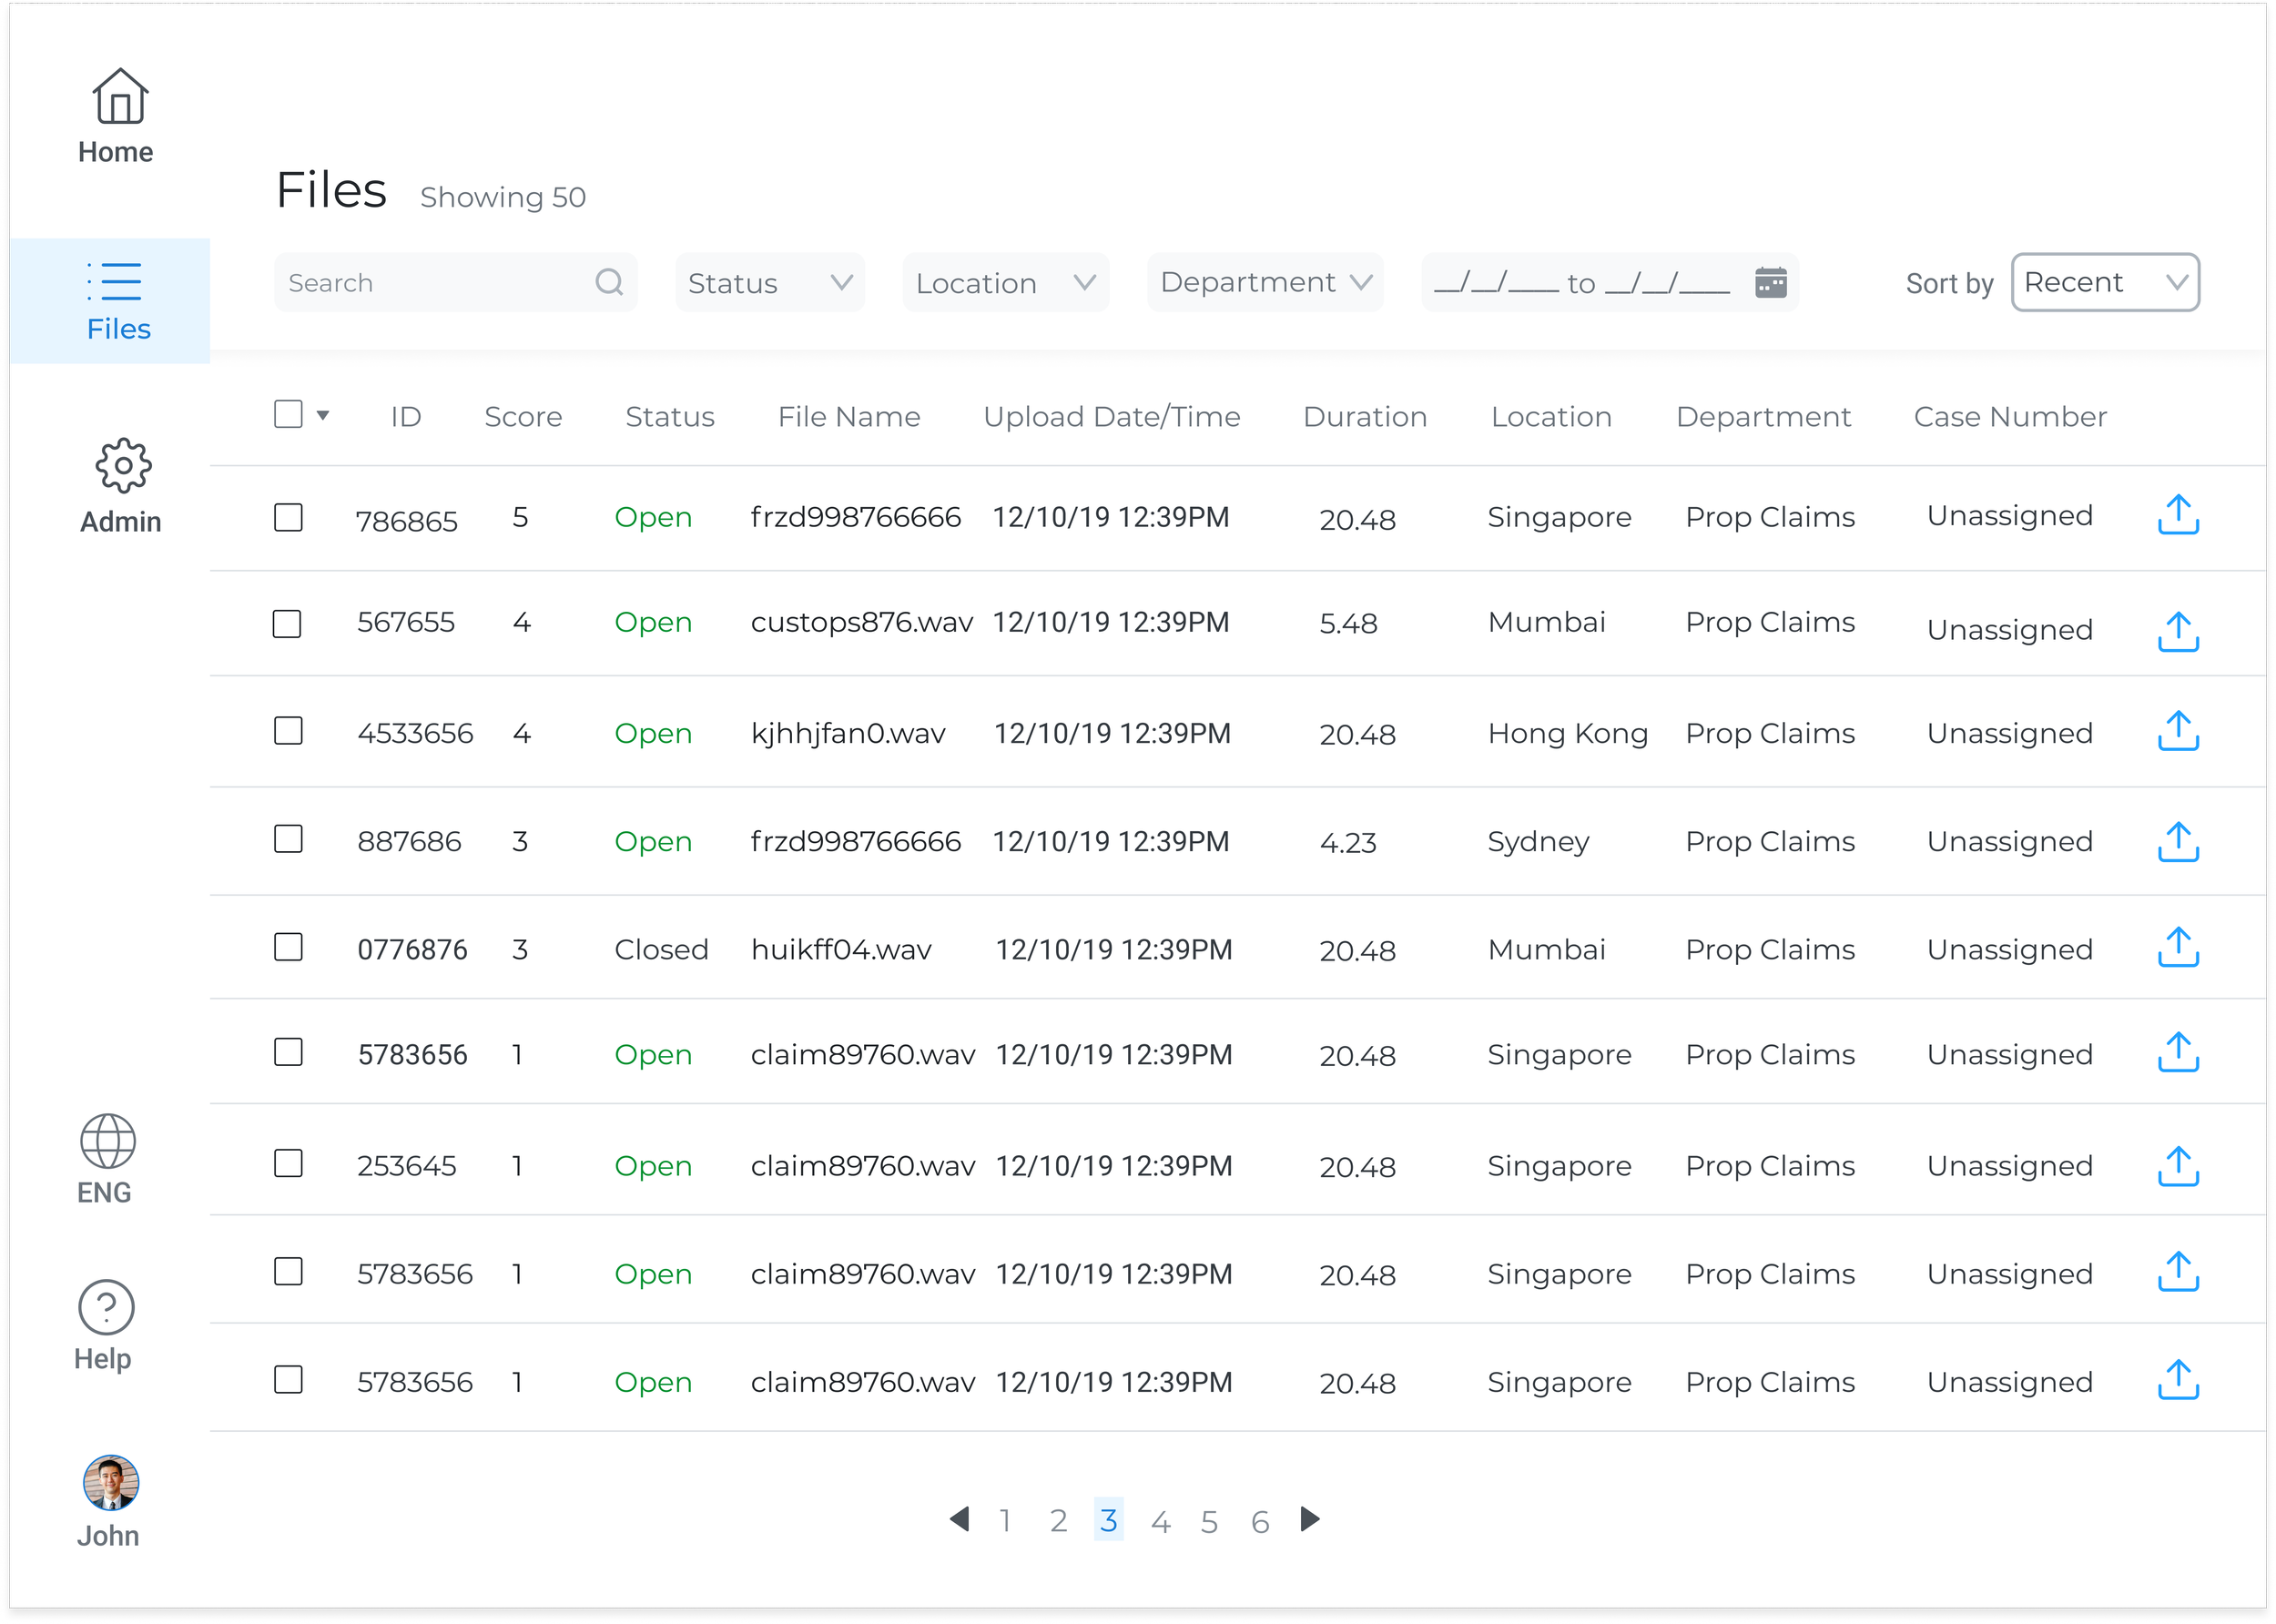Click the search magnifier icon

click(x=609, y=283)
